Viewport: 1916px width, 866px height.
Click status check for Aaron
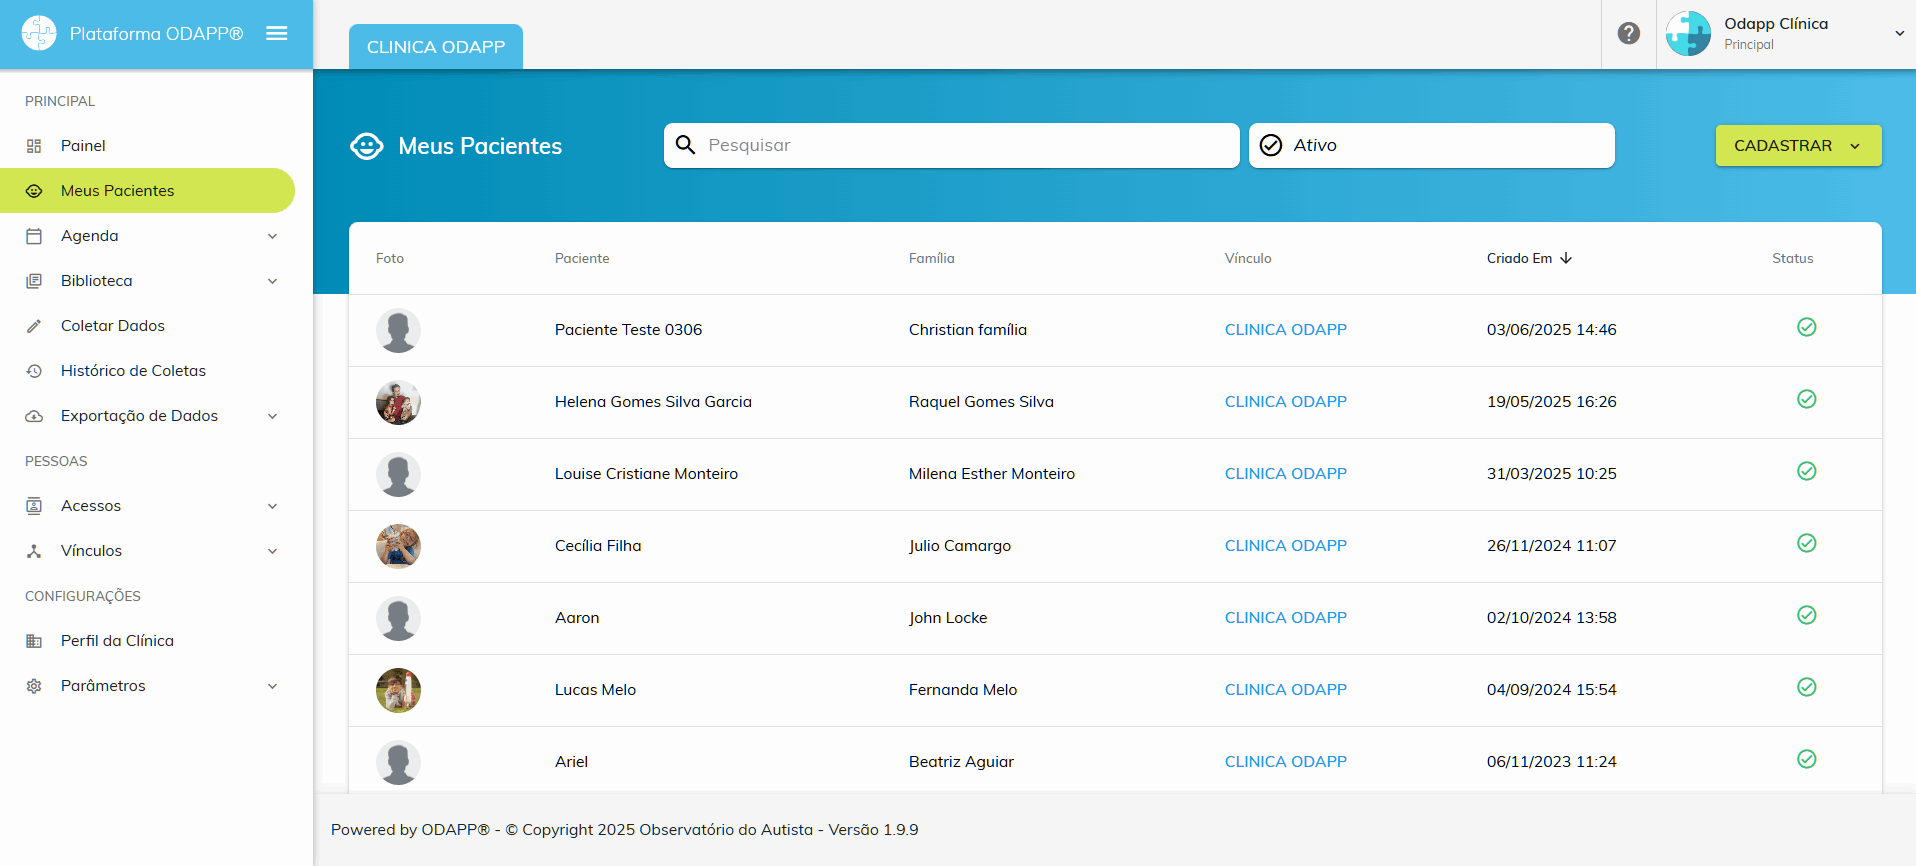click(1807, 615)
